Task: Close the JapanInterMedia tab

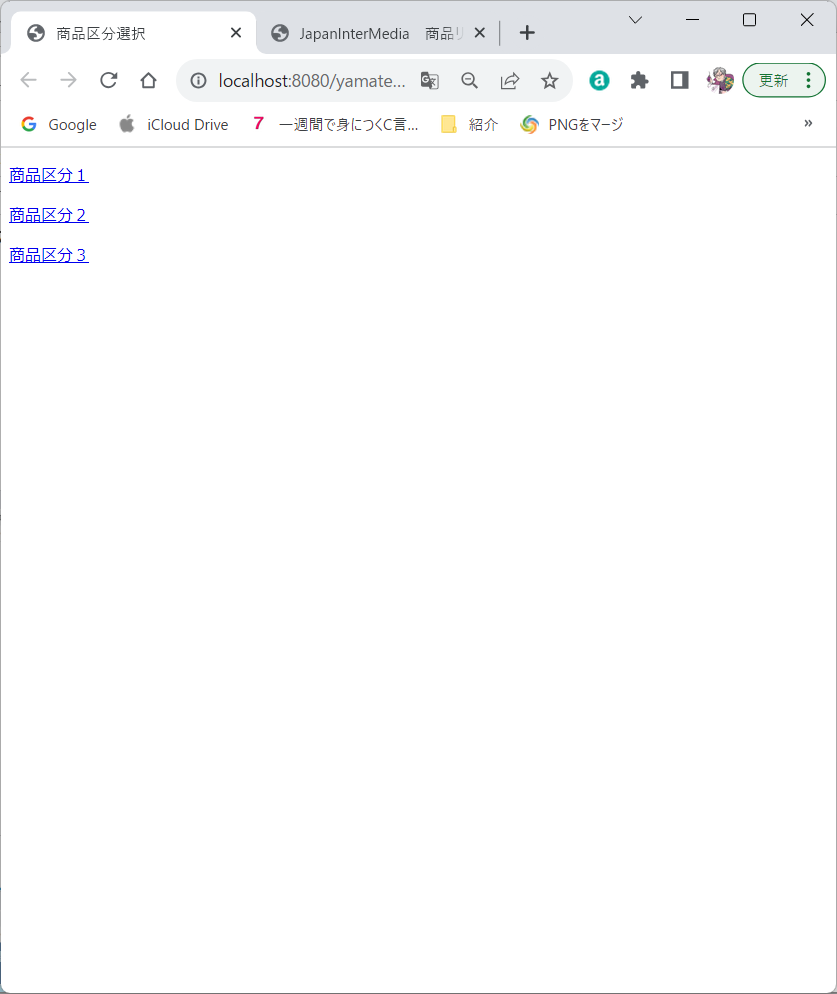Action: [x=480, y=33]
